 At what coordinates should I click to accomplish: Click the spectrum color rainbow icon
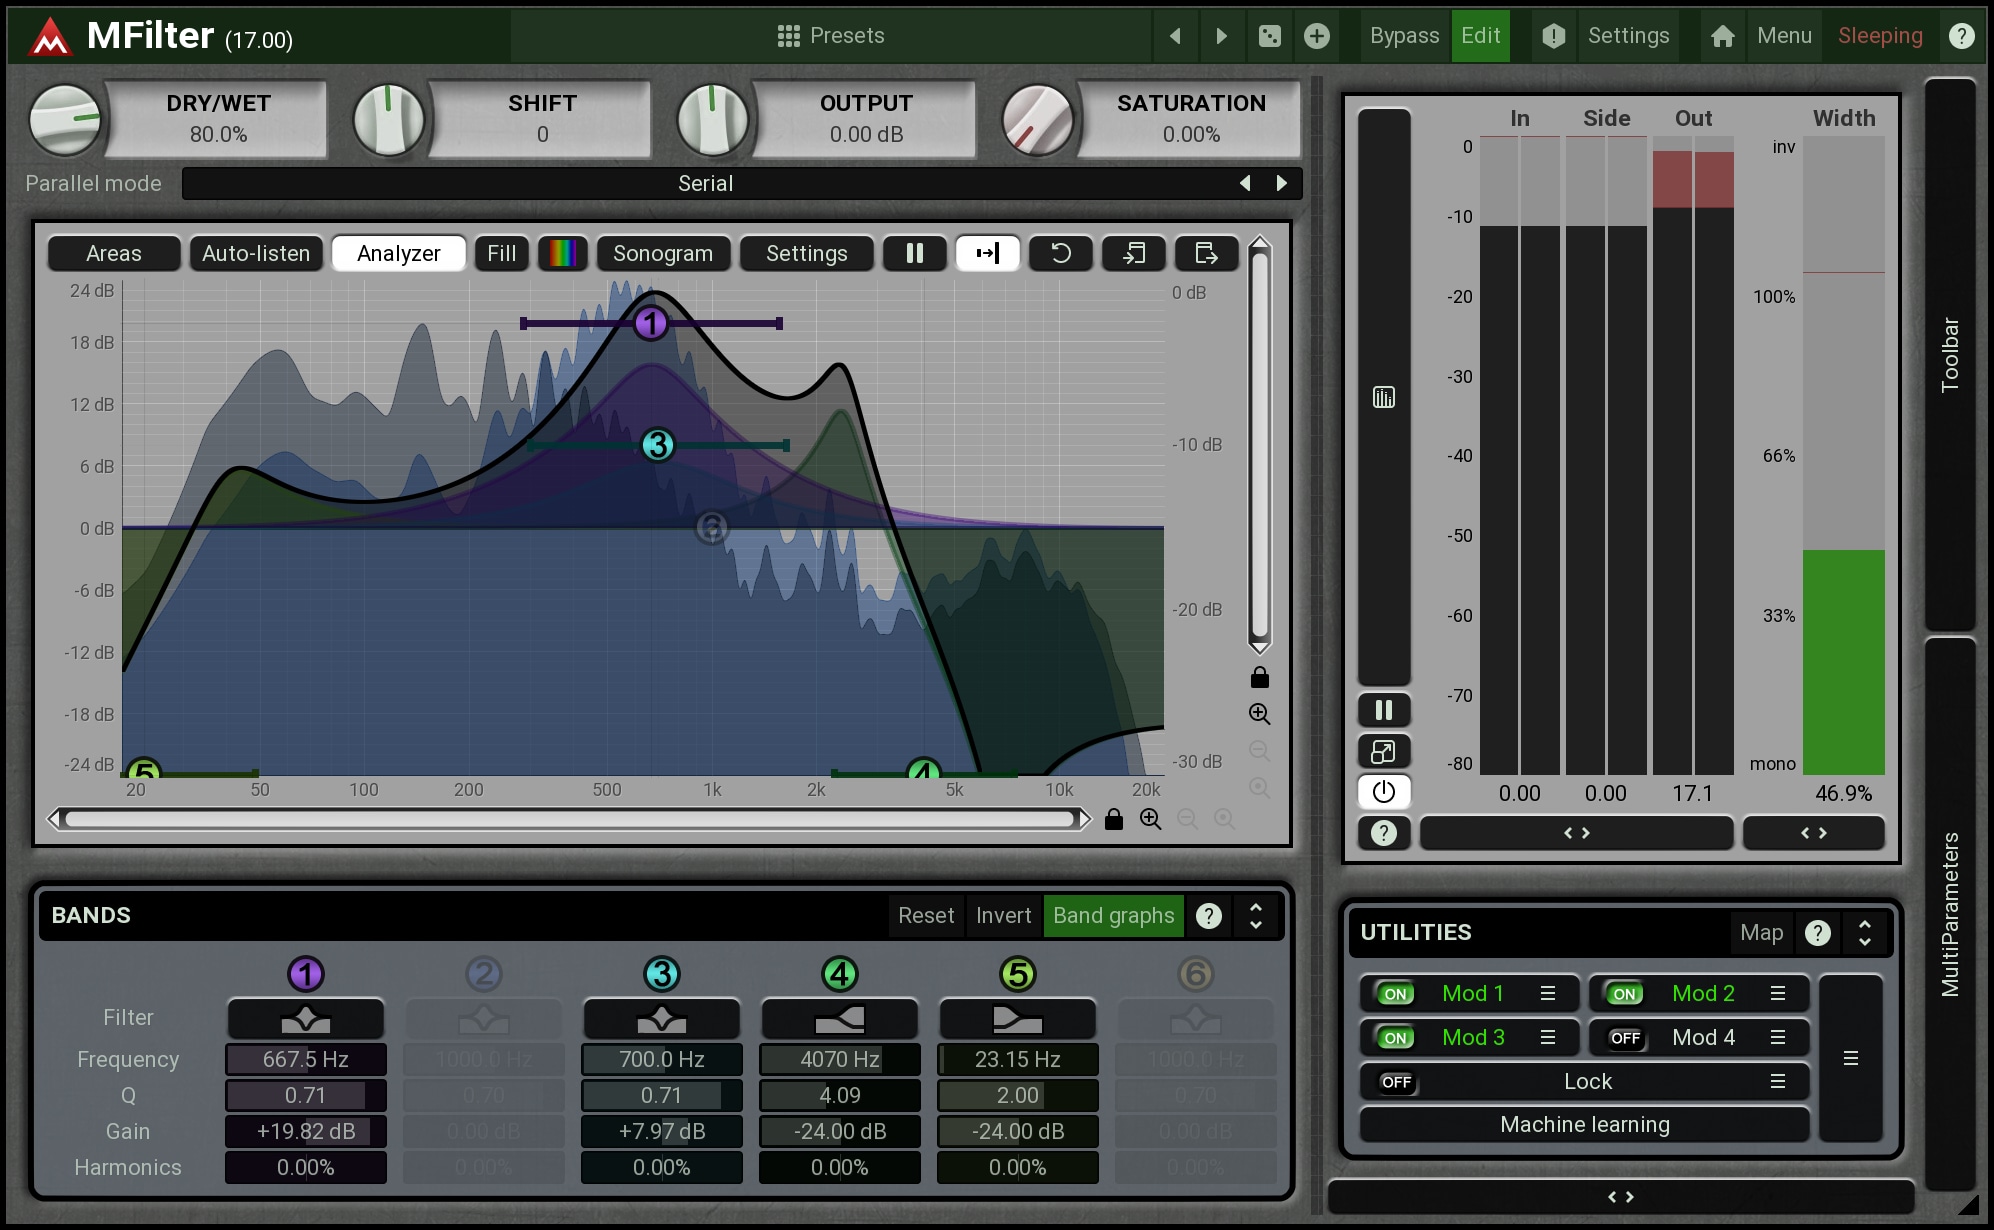[x=562, y=253]
